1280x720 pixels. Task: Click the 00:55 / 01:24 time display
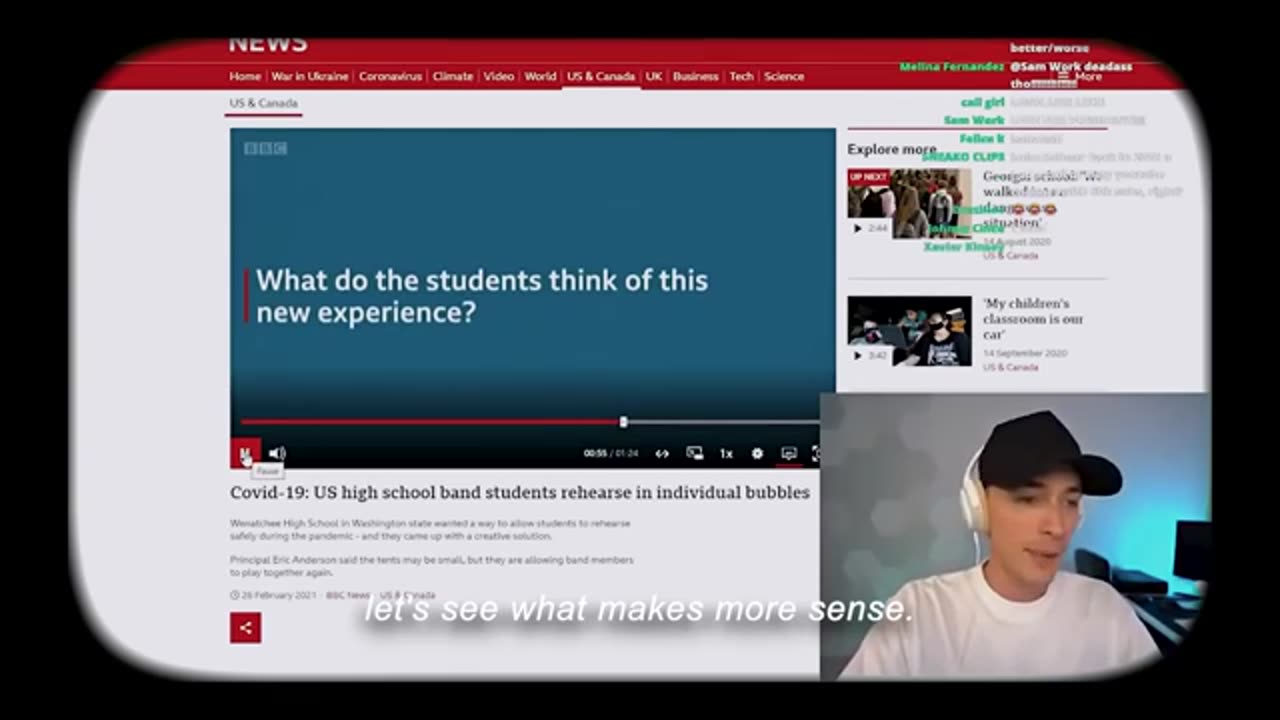[611, 454]
